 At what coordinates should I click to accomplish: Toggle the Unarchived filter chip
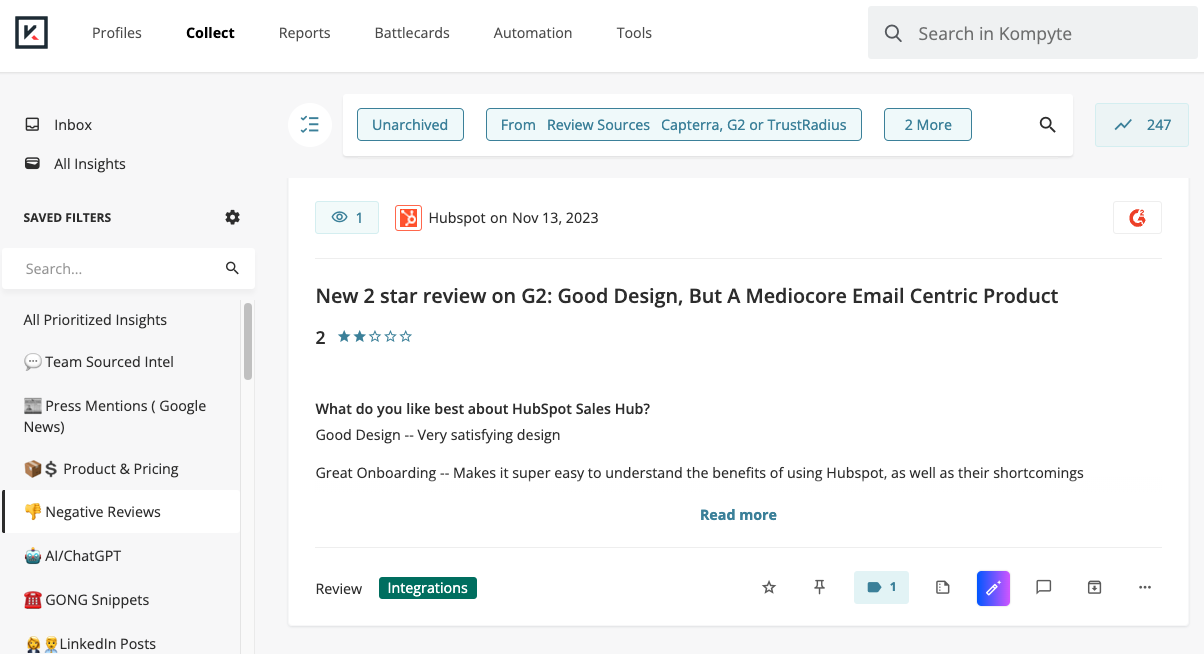point(410,125)
